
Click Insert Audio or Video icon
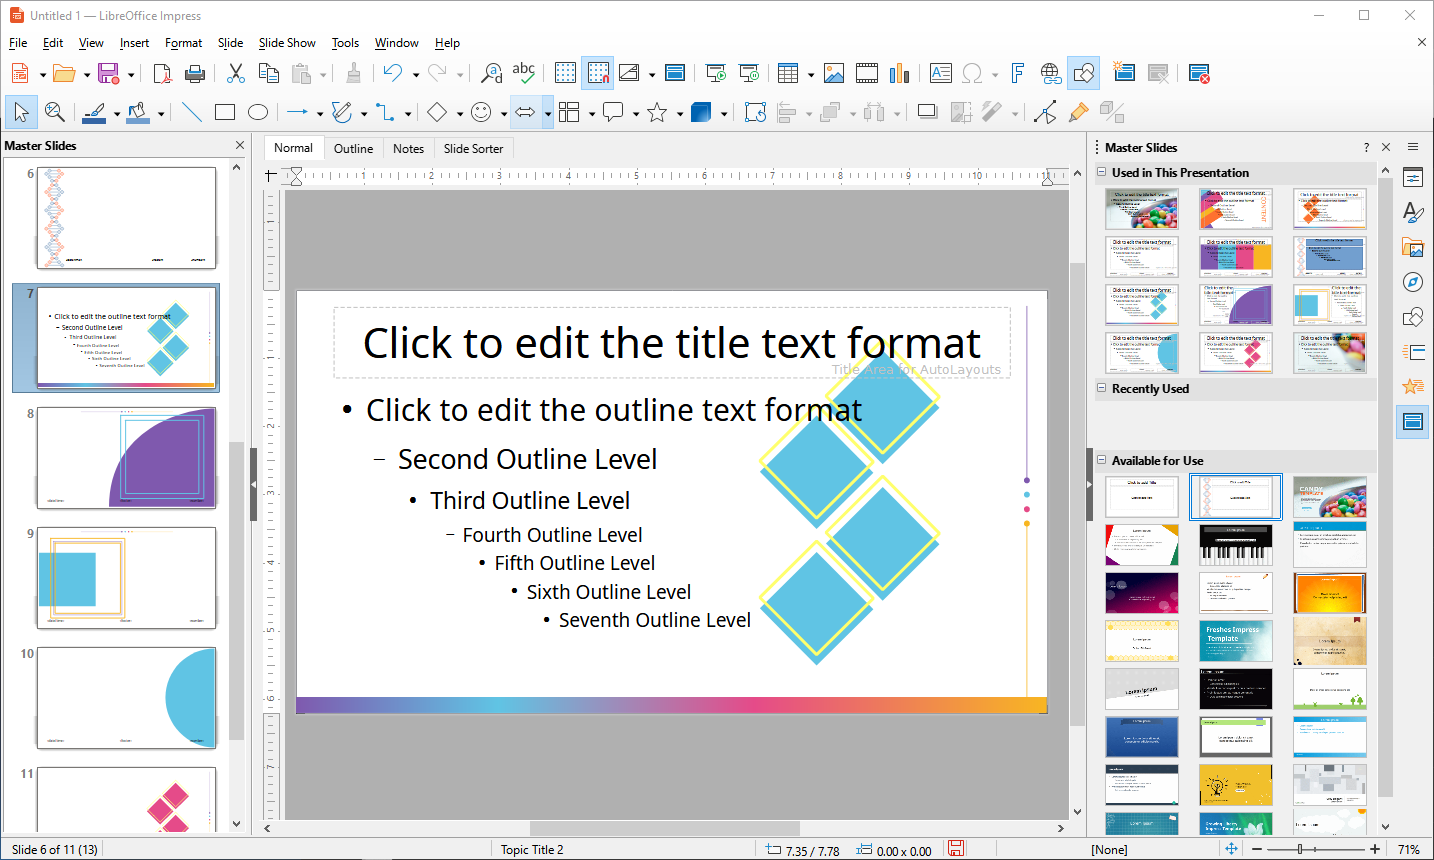point(867,73)
